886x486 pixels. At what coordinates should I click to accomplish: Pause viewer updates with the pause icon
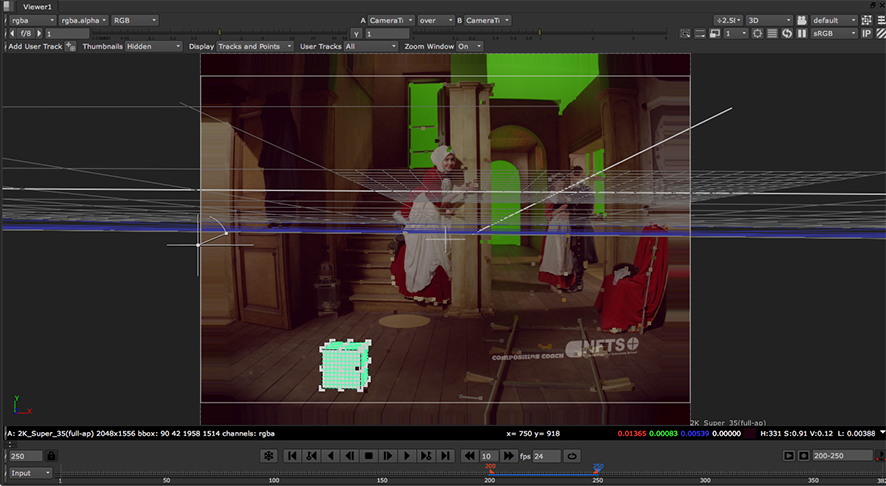(802, 33)
